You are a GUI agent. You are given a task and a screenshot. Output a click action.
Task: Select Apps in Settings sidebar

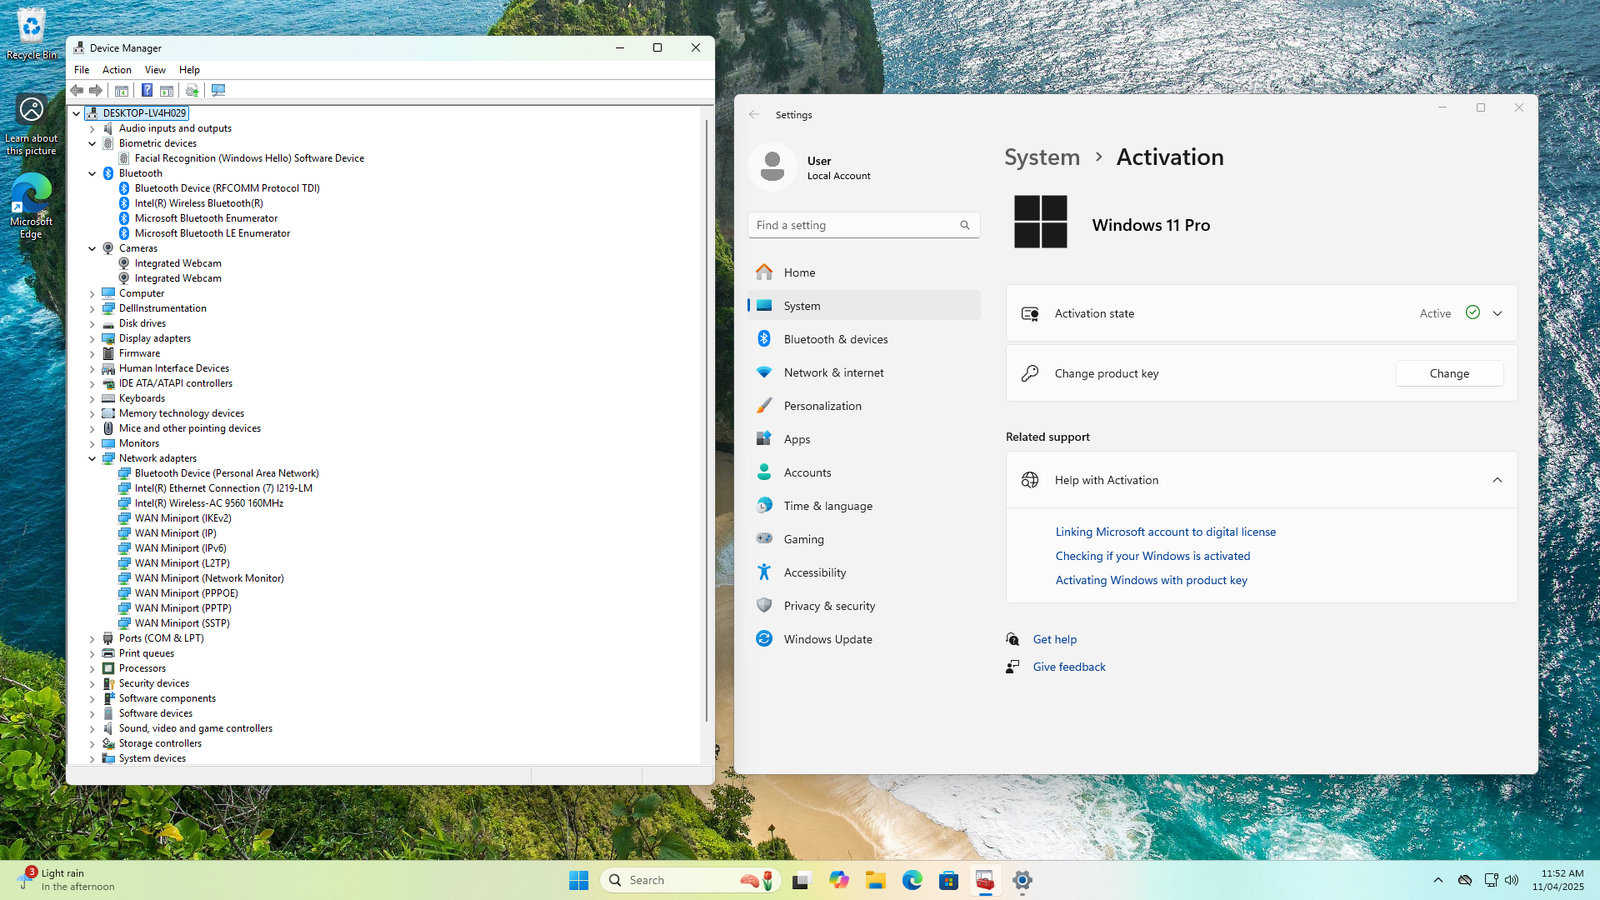click(864, 439)
